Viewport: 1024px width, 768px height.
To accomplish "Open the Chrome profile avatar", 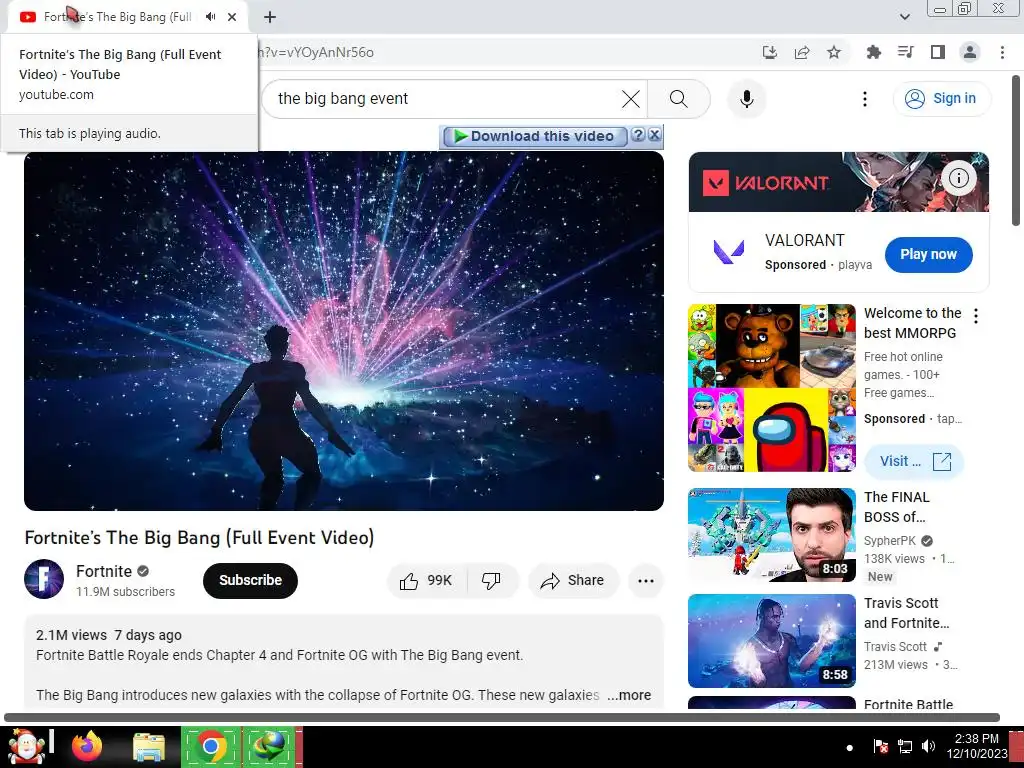I will click(970, 52).
